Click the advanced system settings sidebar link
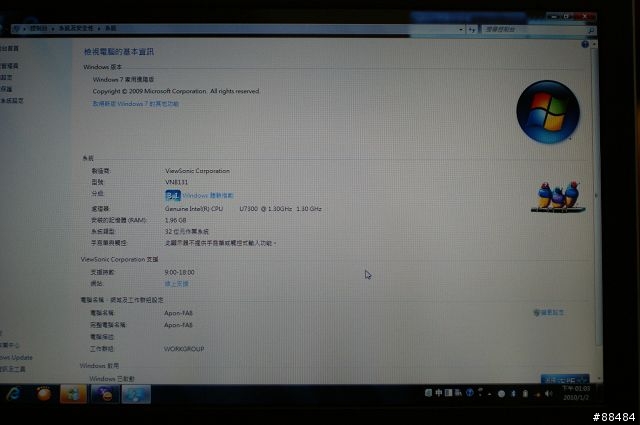The width and height of the screenshot is (640, 425). pos(12,100)
